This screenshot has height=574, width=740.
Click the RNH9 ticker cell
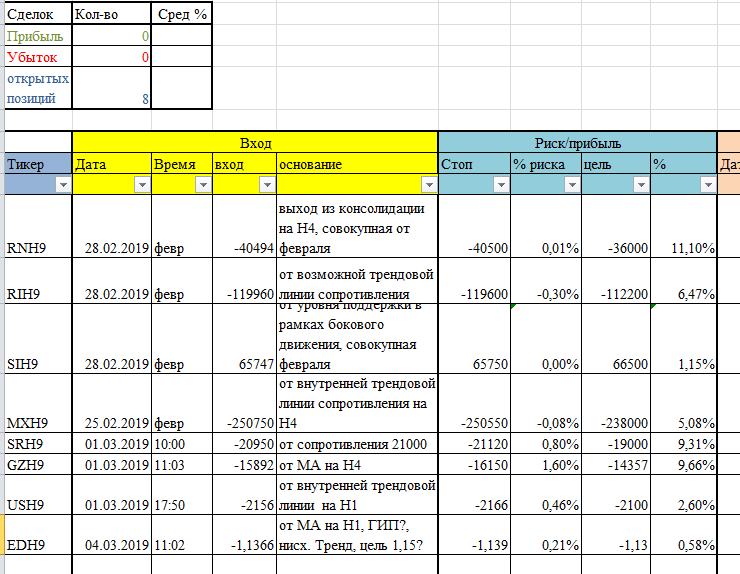38,247
